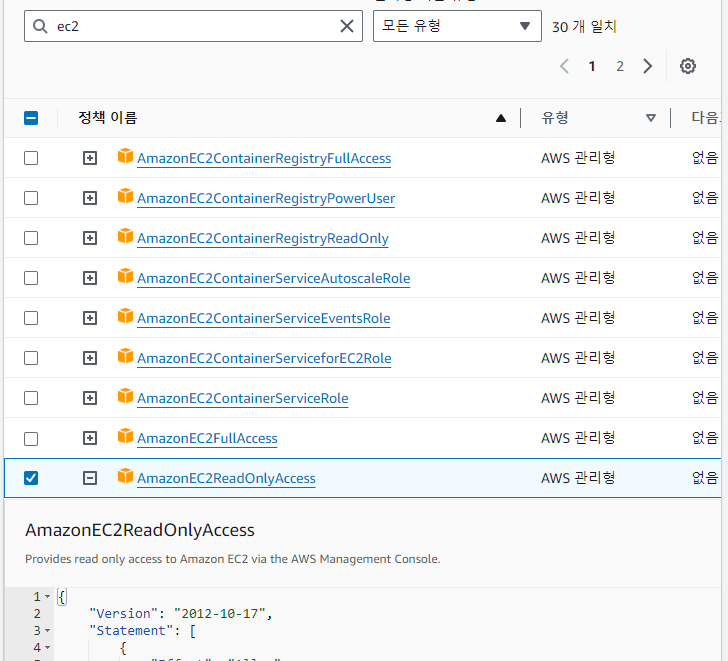Expand AmazonEC2ContainerRegistryFullAccess policy details

(90, 158)
